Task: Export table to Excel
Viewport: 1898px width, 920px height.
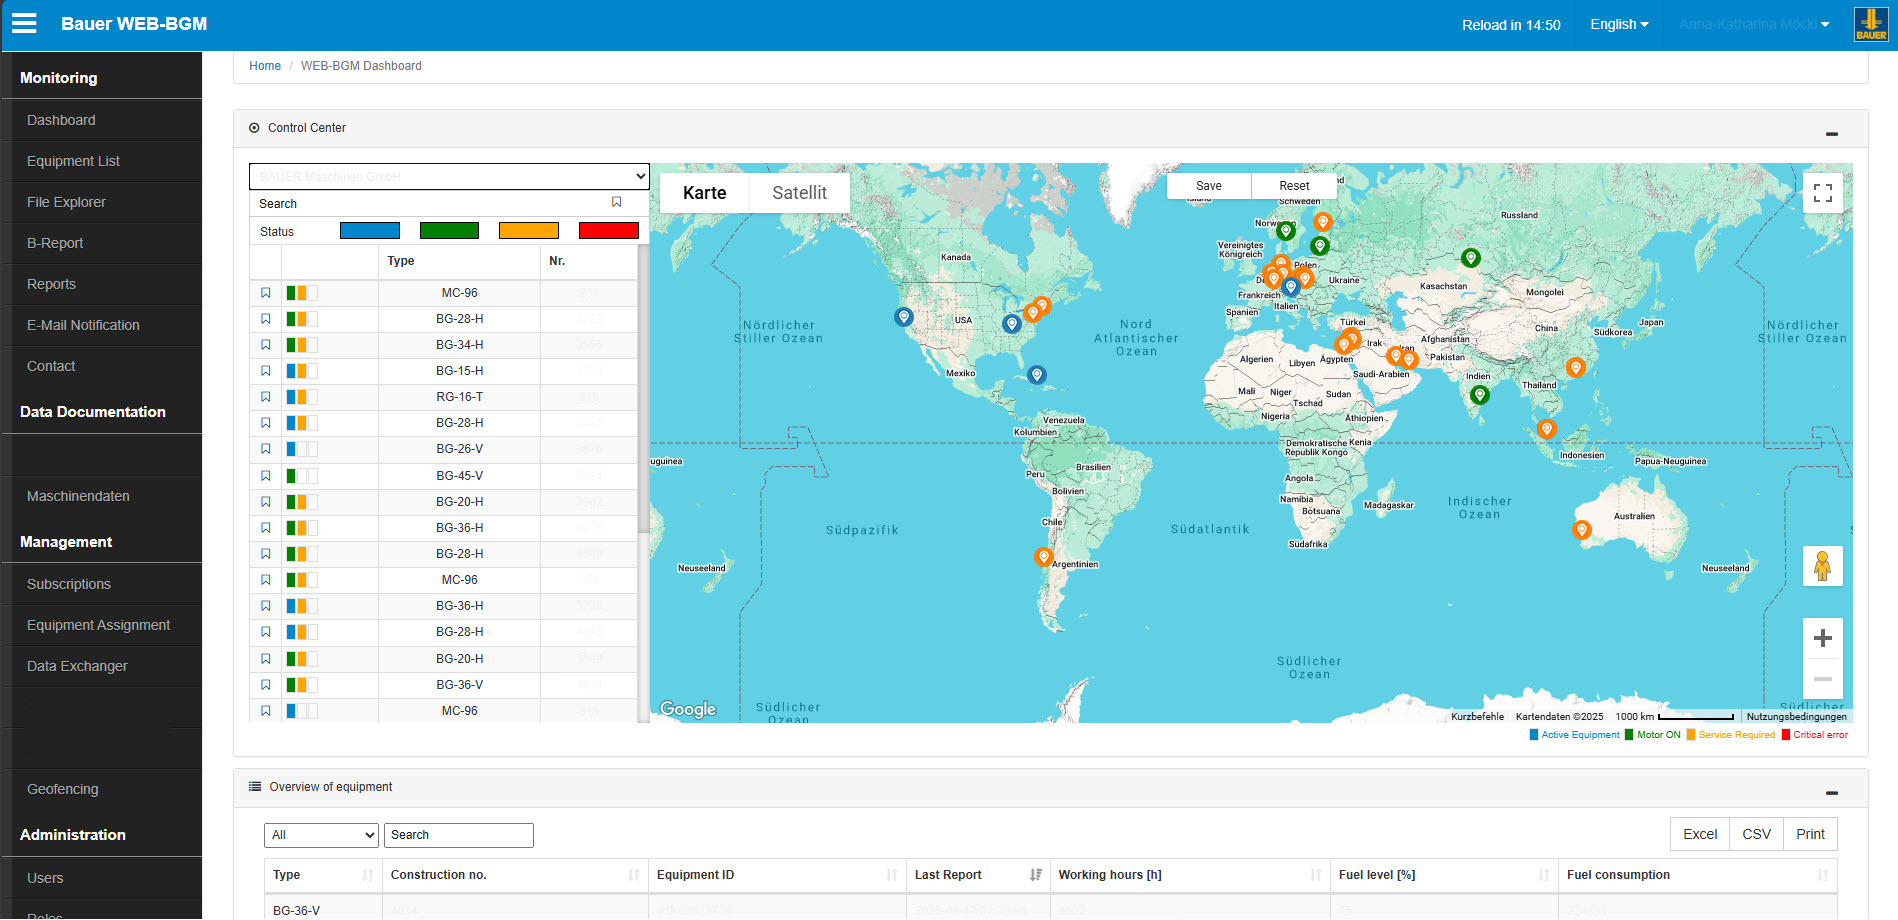Action: pyautogui.click(x=1700, y=834)
